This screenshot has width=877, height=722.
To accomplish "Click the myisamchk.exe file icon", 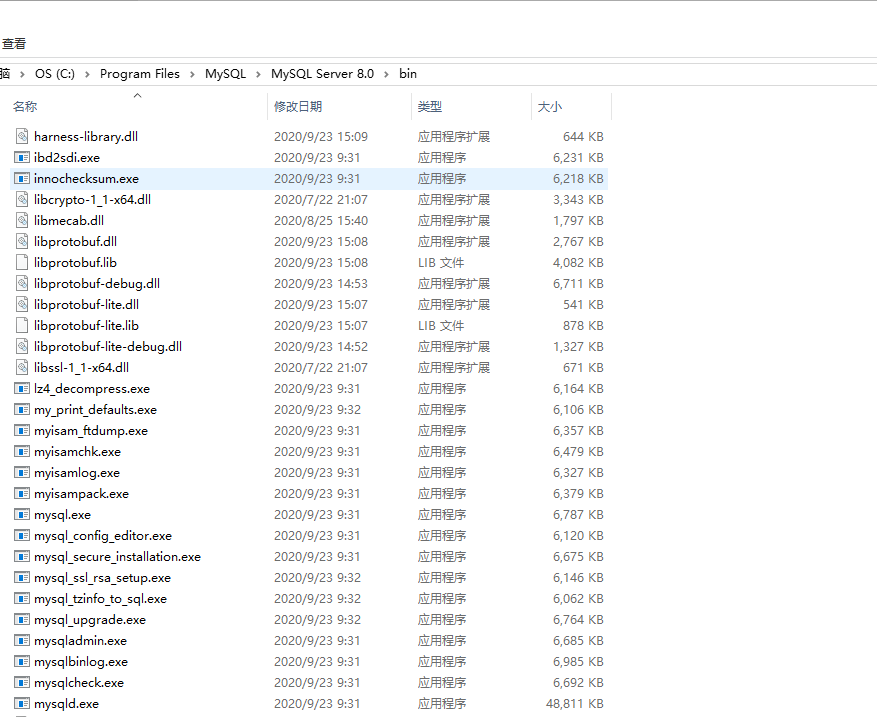I will (22, 452).
